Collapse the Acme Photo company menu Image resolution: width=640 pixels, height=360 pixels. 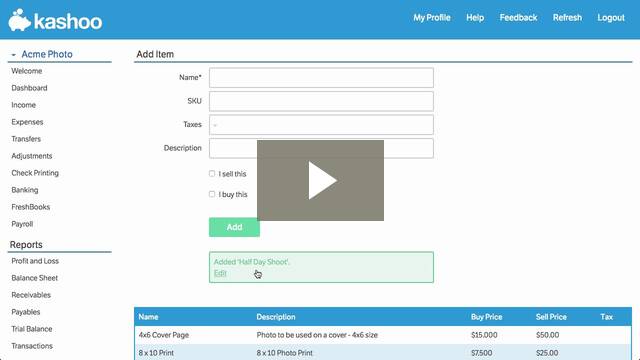click(13, 55)
